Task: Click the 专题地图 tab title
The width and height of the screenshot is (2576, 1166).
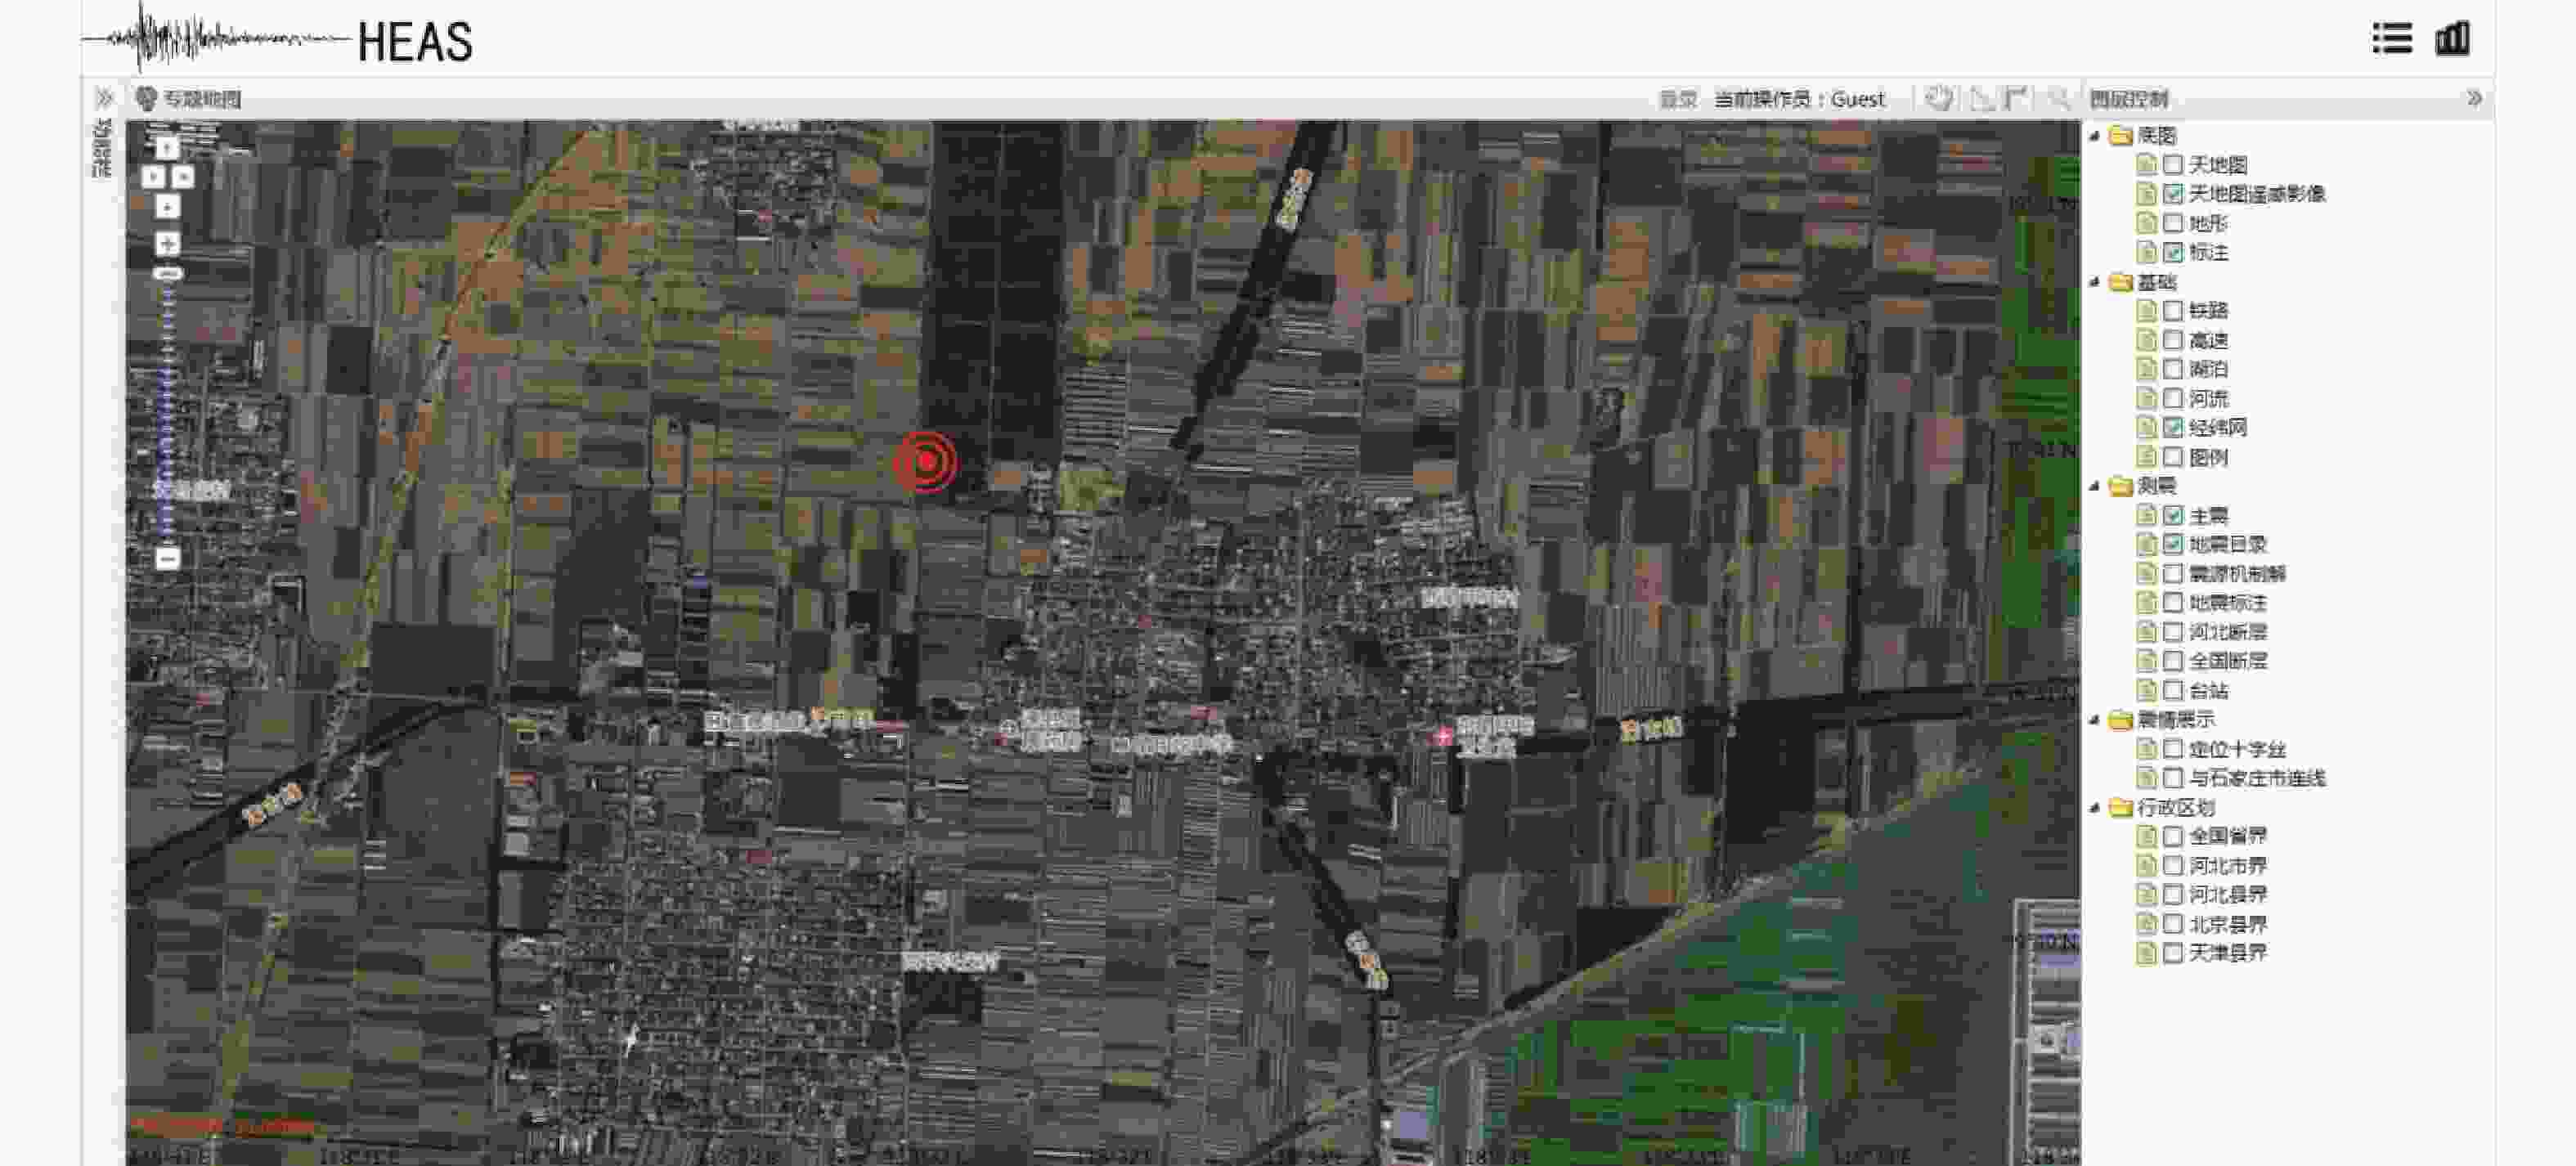Action: click(x=201, y=99)
